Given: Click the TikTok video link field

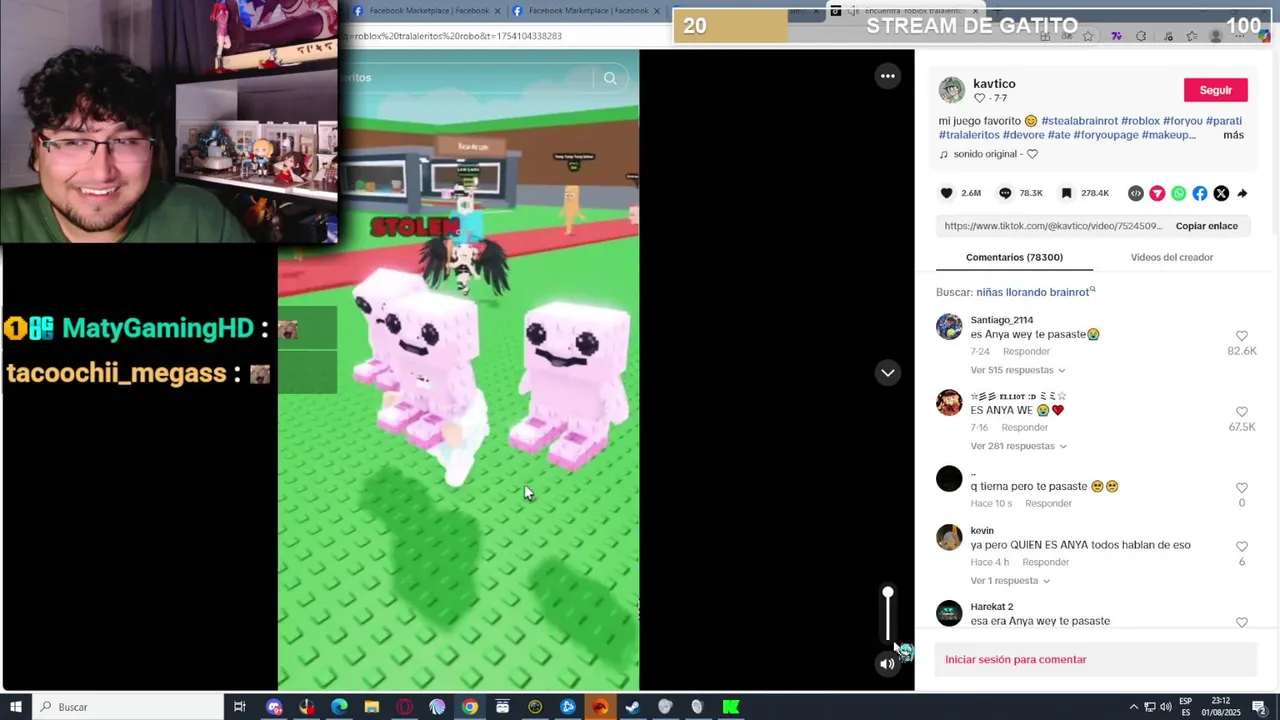Looking at the screenshot, I should pos(1054,226).
